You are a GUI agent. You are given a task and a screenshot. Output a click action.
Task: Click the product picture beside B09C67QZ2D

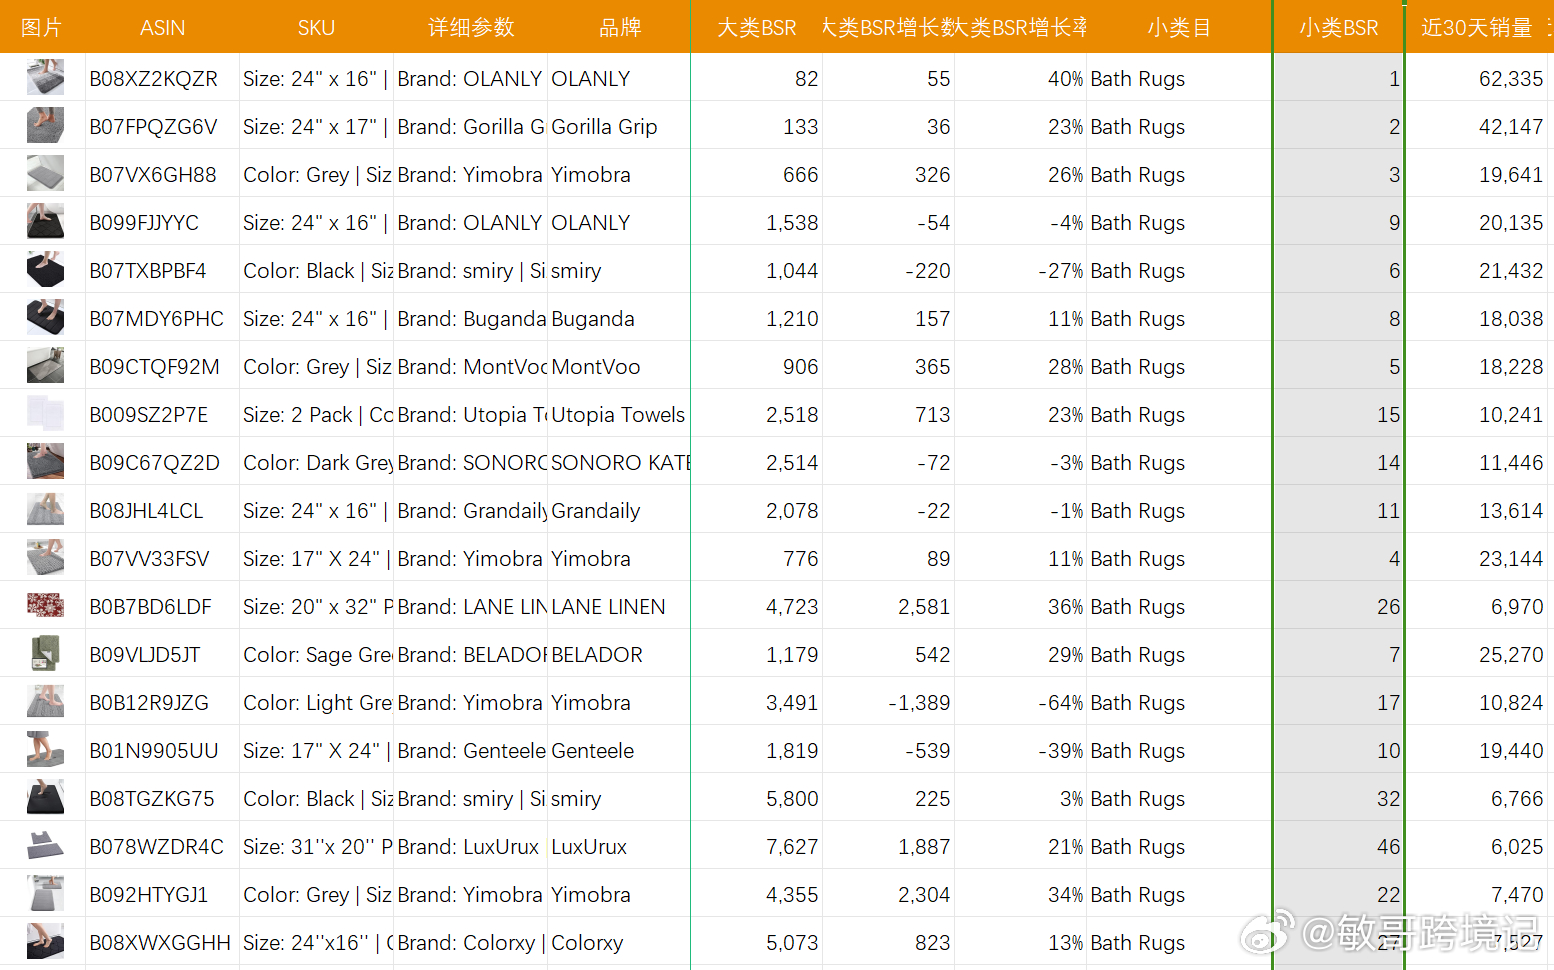point(45,462)
